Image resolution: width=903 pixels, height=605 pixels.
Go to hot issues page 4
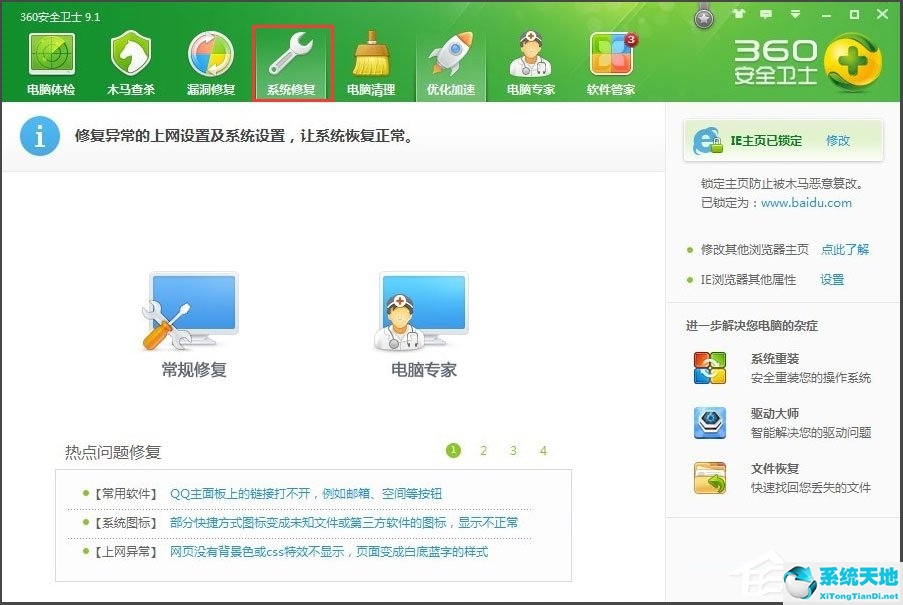543,451
